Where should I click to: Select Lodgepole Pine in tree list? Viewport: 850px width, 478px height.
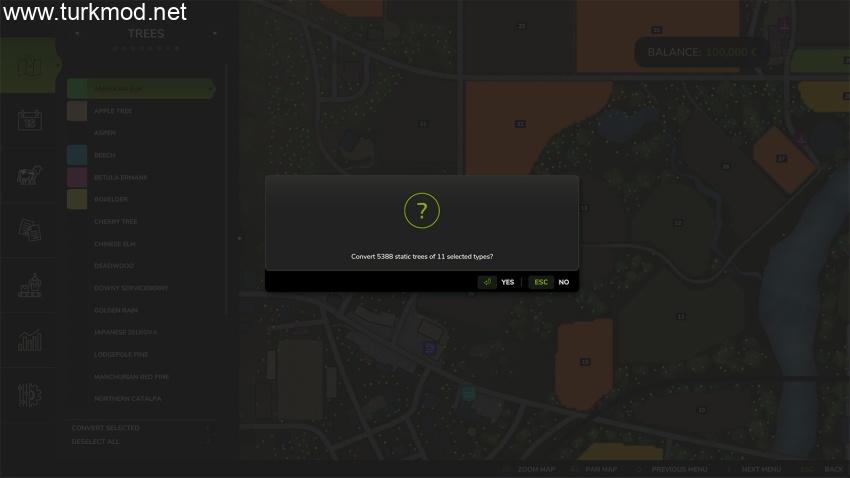121,354
